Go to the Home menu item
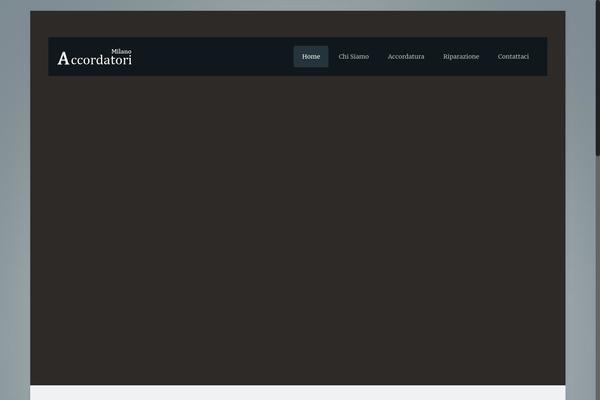 point(311,57)
